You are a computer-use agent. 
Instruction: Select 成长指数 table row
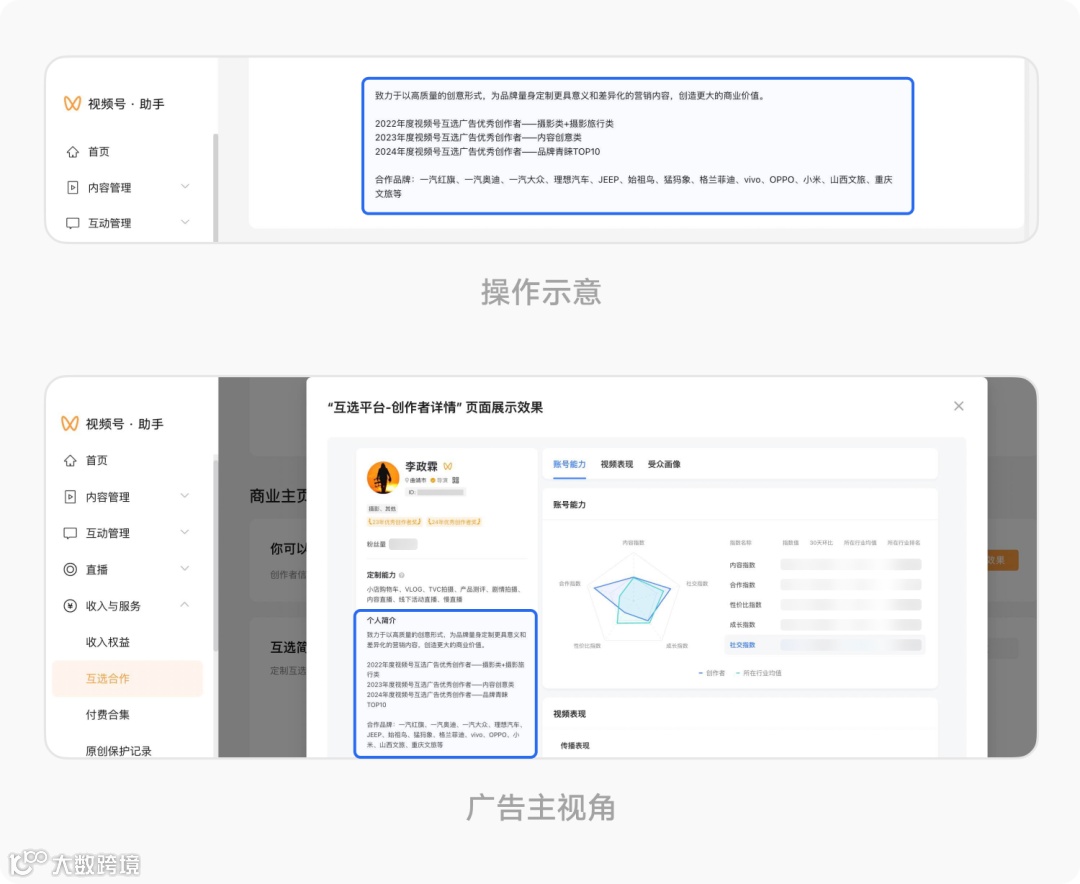pyautogui.click(x=824, y=625)
